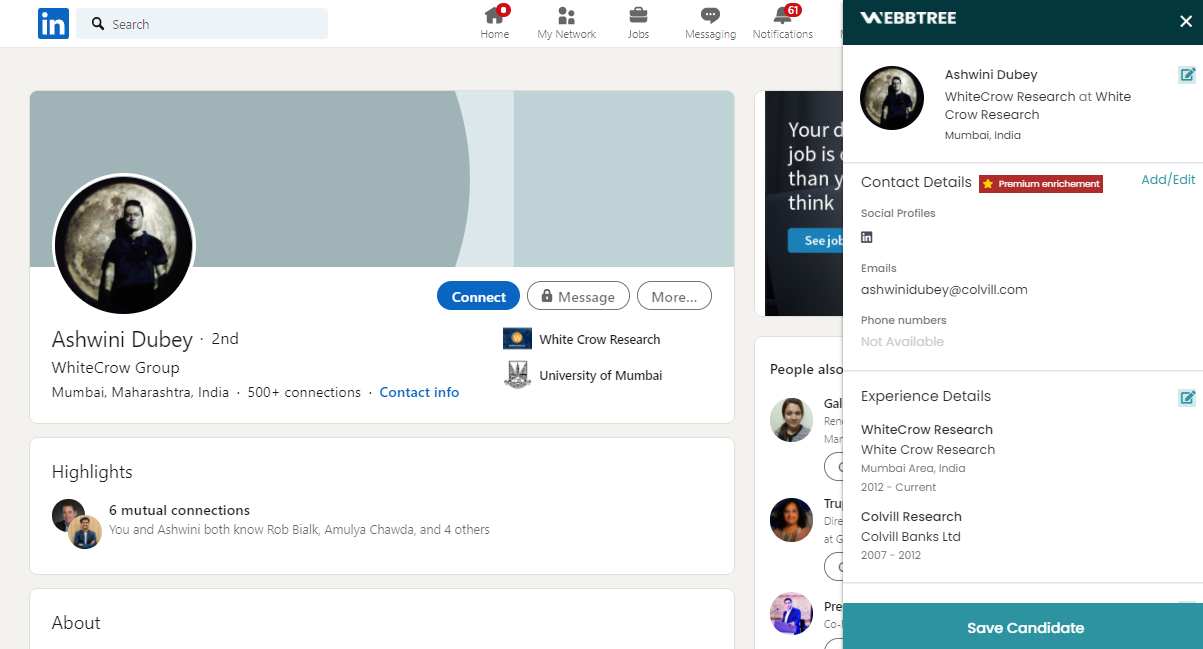Click the mutual connections avatars
This screenshot has height=649, width=1203.
77,523
